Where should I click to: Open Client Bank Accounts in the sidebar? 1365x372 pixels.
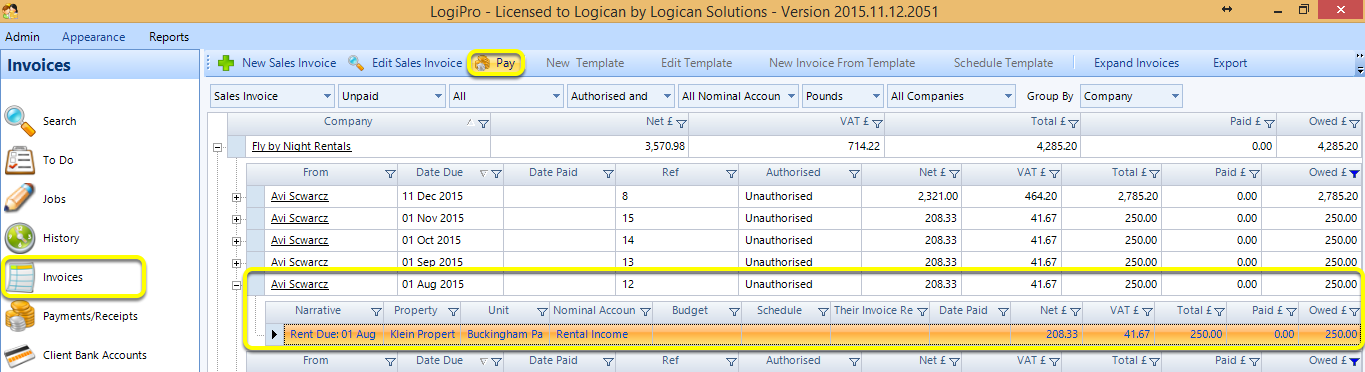tap(75, 355)
